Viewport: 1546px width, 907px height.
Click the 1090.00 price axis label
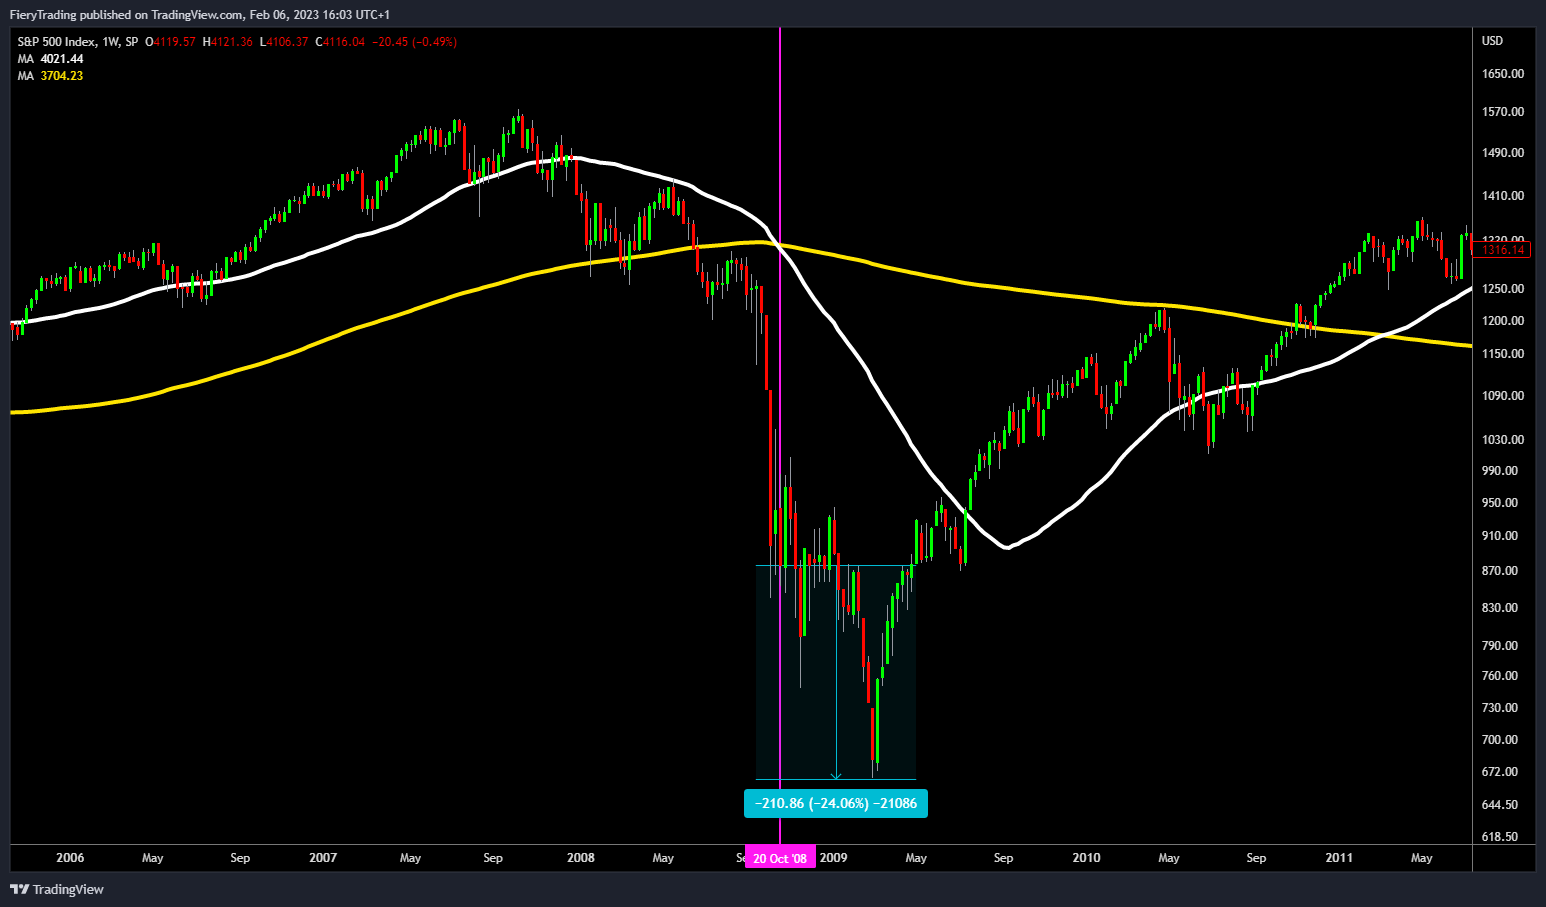[x=1503, y=396]
